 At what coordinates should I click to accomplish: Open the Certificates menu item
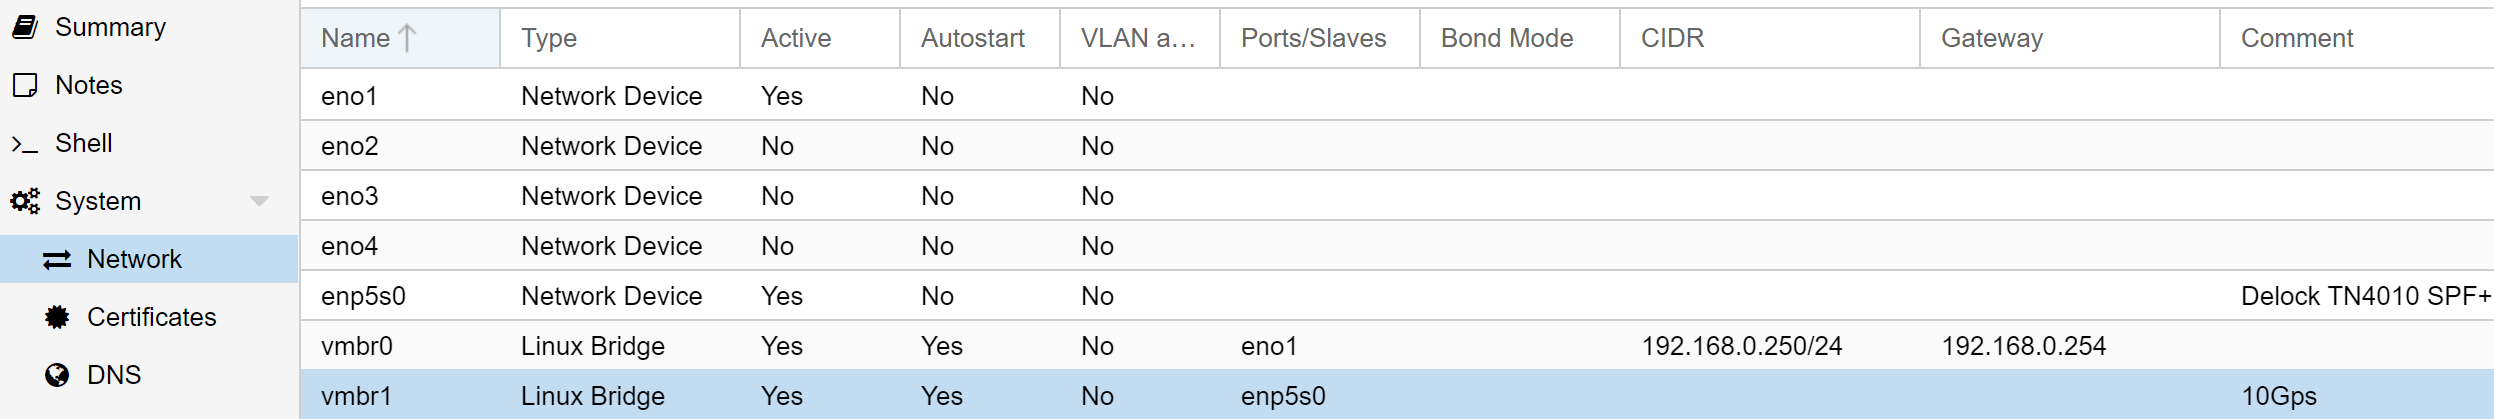pyautogui.click(x=151, y=317)
